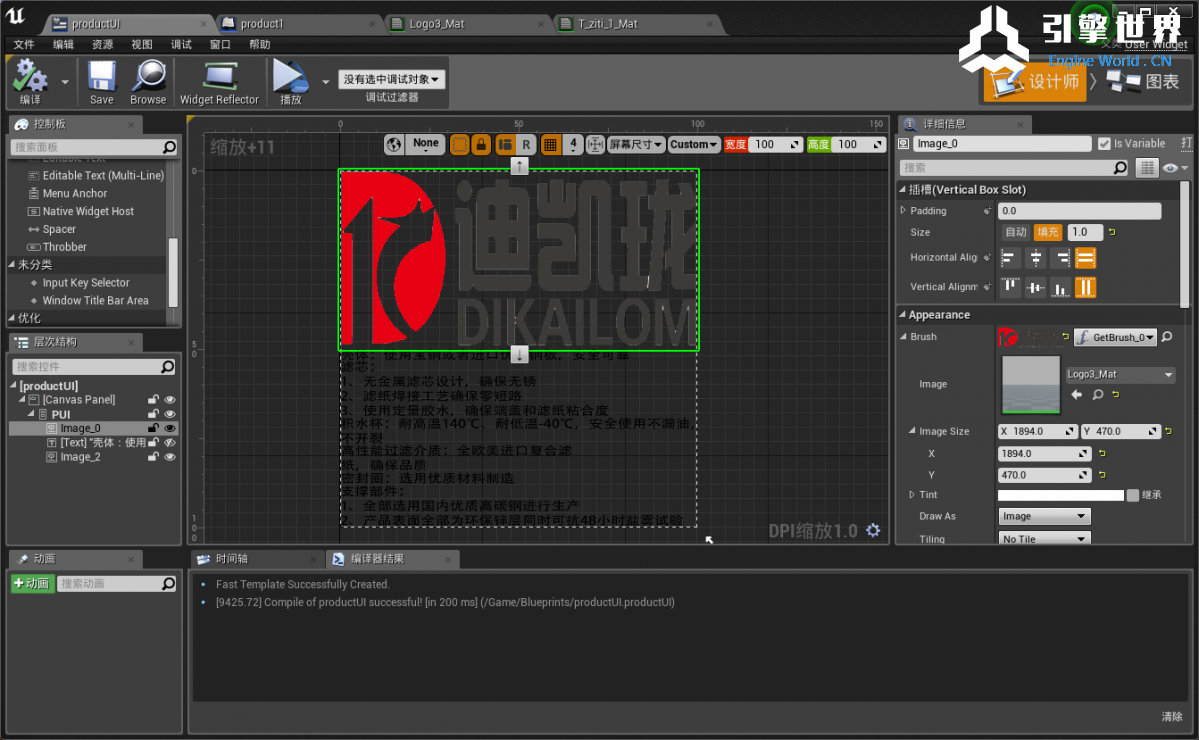The image size is (1199, 740).
Task: Toggle the layout transform icon beside R
Action: tap(505, 144)
